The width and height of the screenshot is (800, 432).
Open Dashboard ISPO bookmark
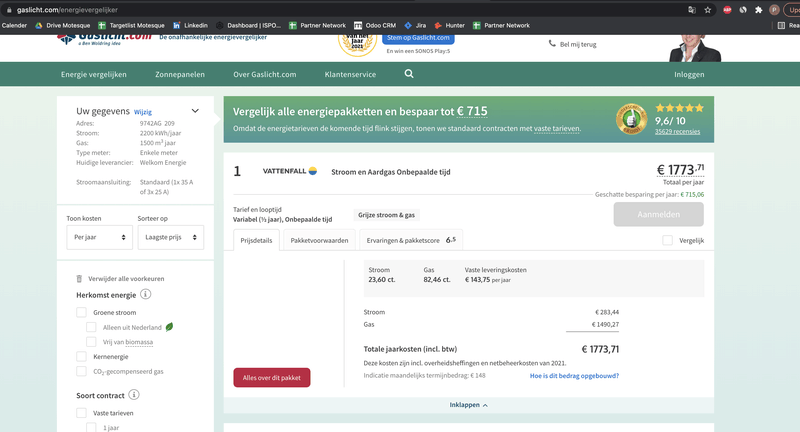click(248, 26)
